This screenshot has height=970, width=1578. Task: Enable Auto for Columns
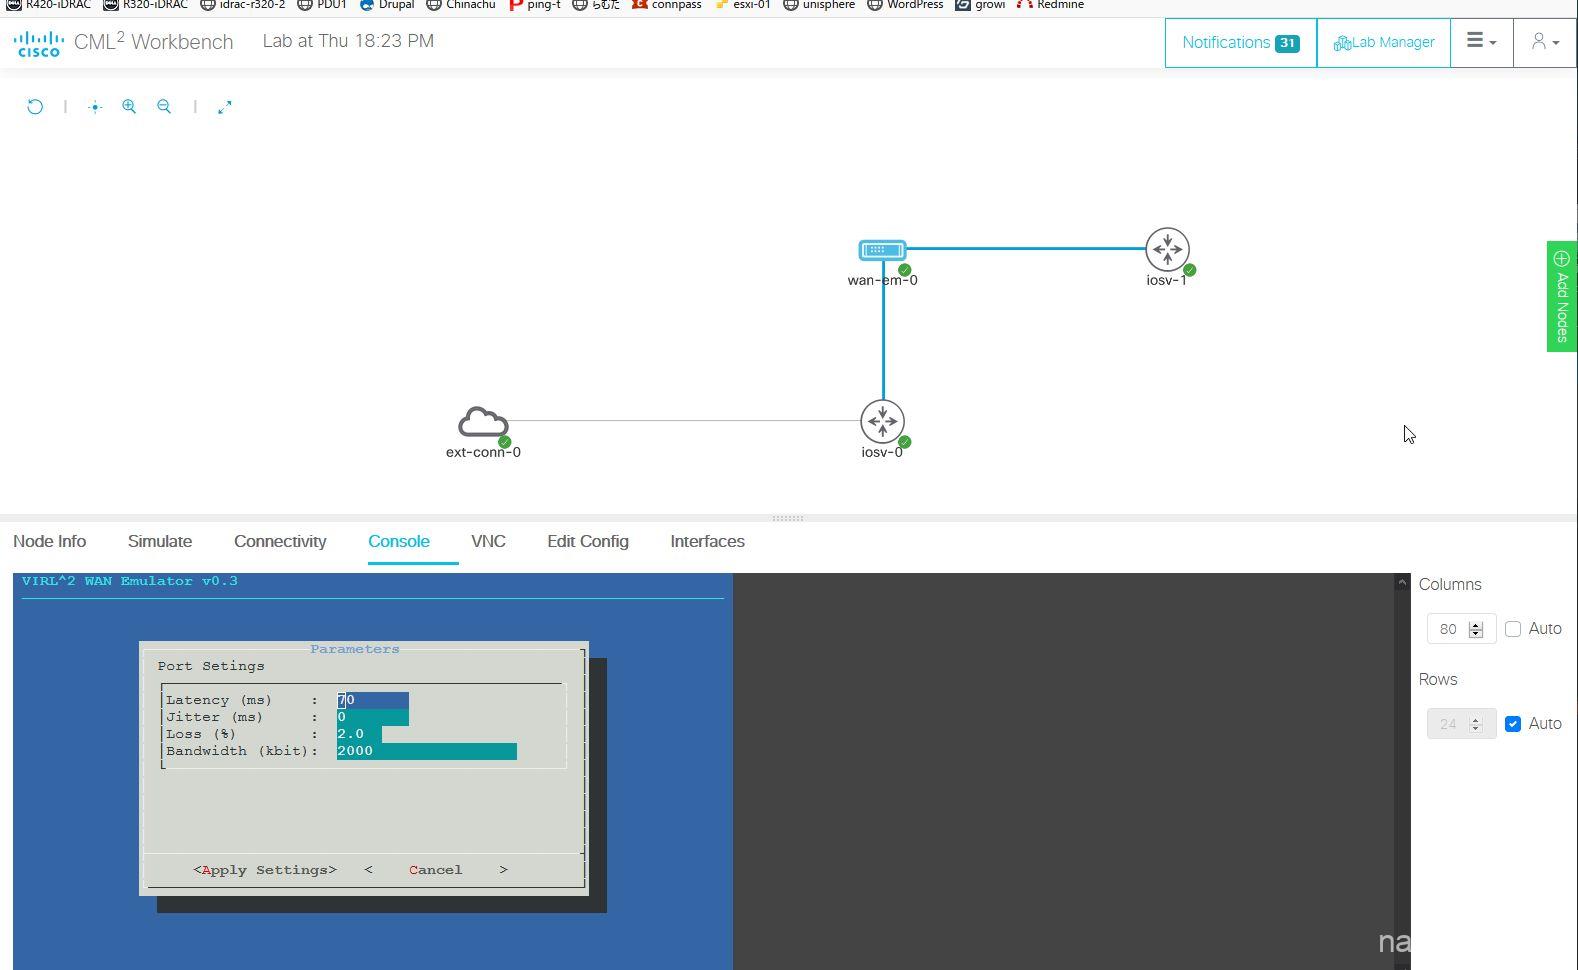1513,629
